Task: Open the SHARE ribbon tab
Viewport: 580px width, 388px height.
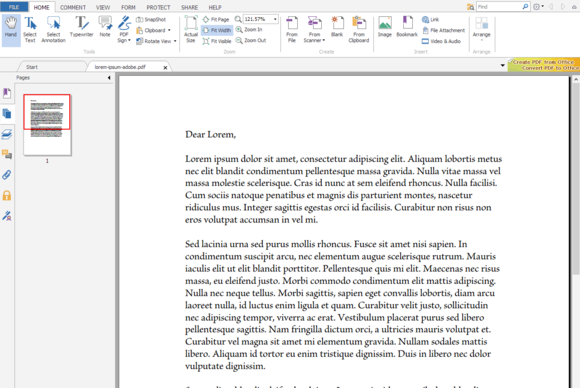Action: (x=189, y=7)
